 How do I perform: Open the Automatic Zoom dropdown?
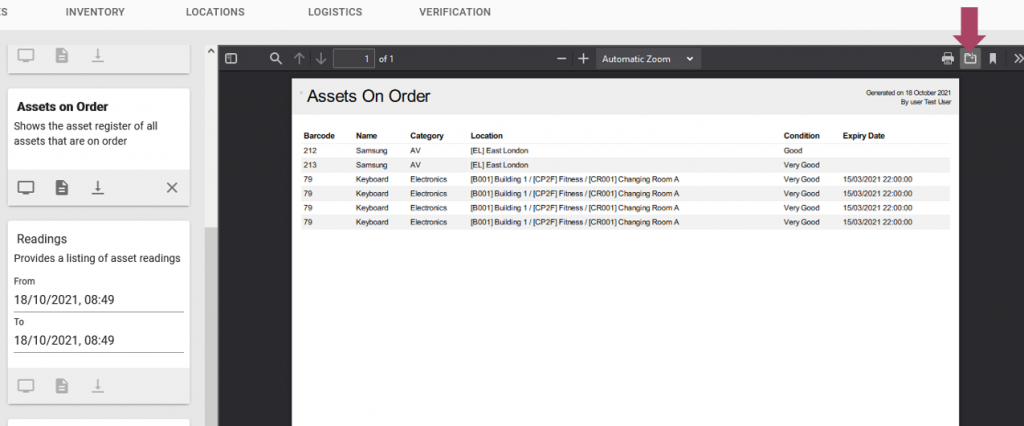coord(648,59)
